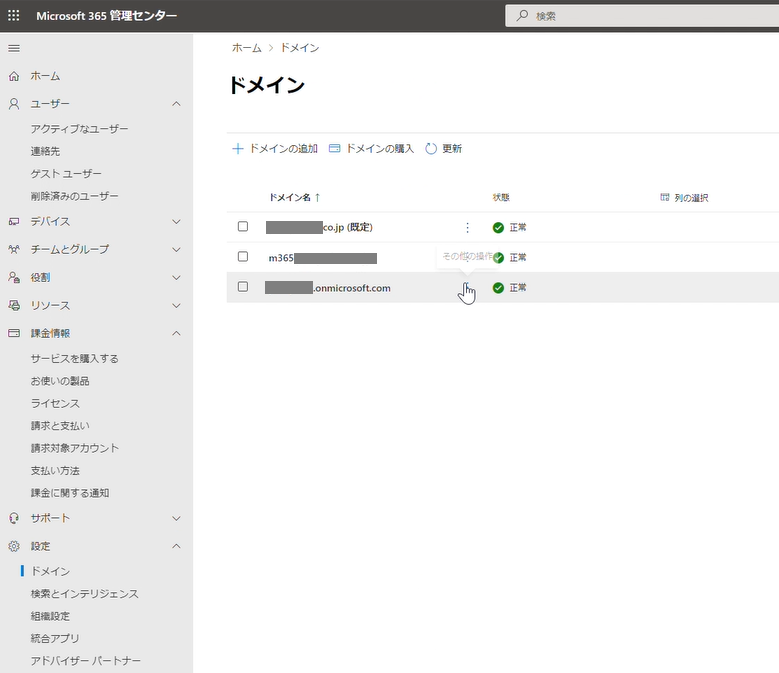The image size is (779, 673).
Task: Open the m365 domain link
Action: click(x=323, y=258)
